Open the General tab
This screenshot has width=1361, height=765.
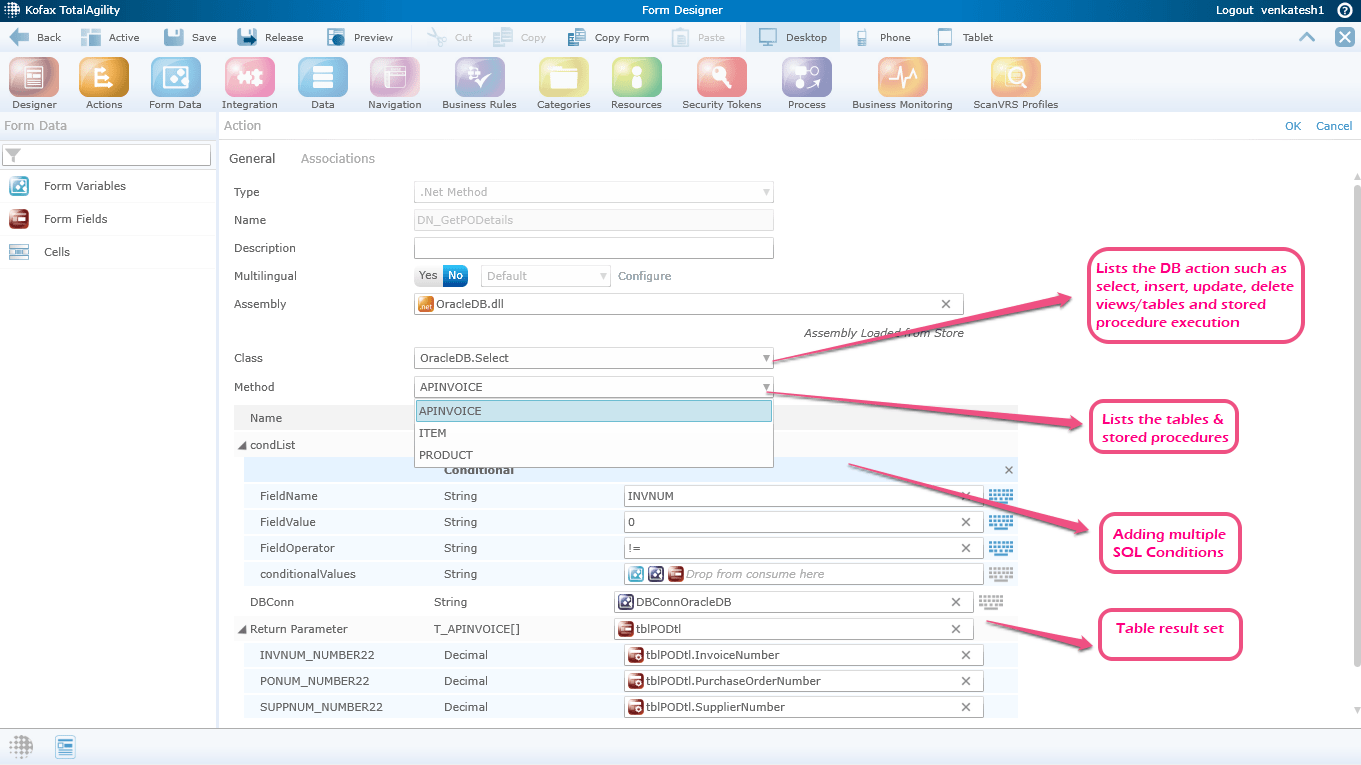pos(252,158)
